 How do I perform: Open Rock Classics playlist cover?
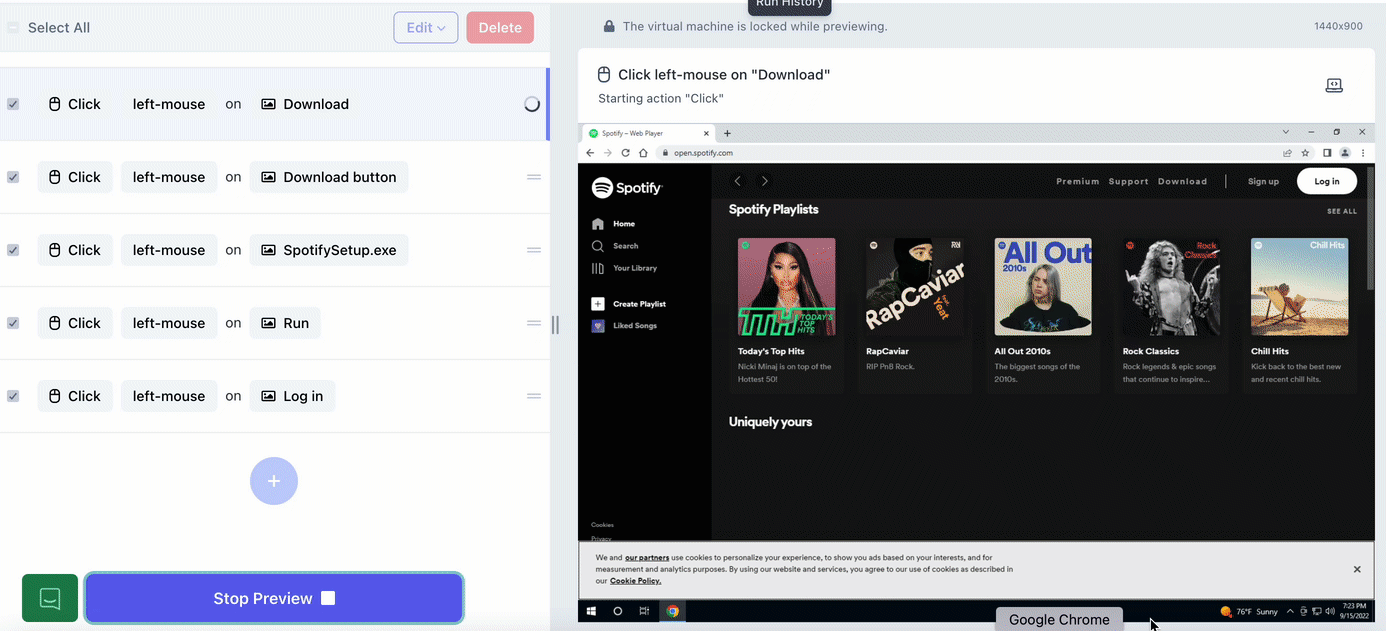[1171, 287]
